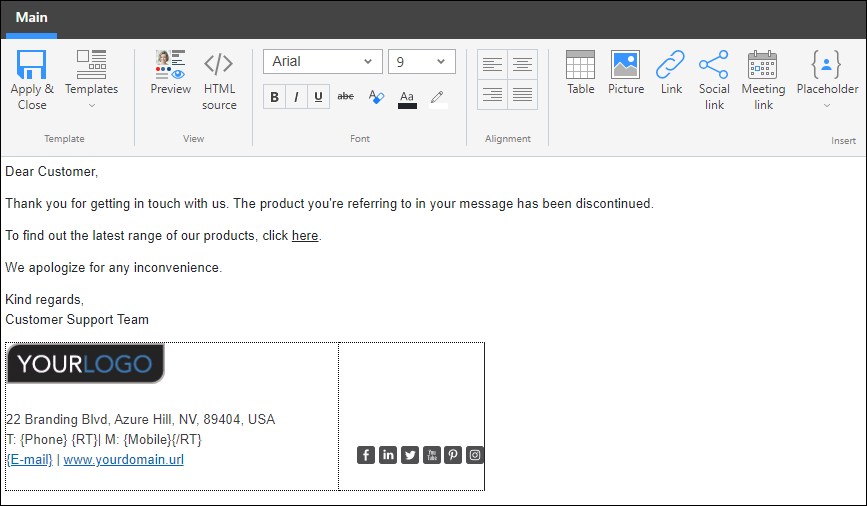
Task: Toggle strikethrough abc formatting
Action: [346, 96]
